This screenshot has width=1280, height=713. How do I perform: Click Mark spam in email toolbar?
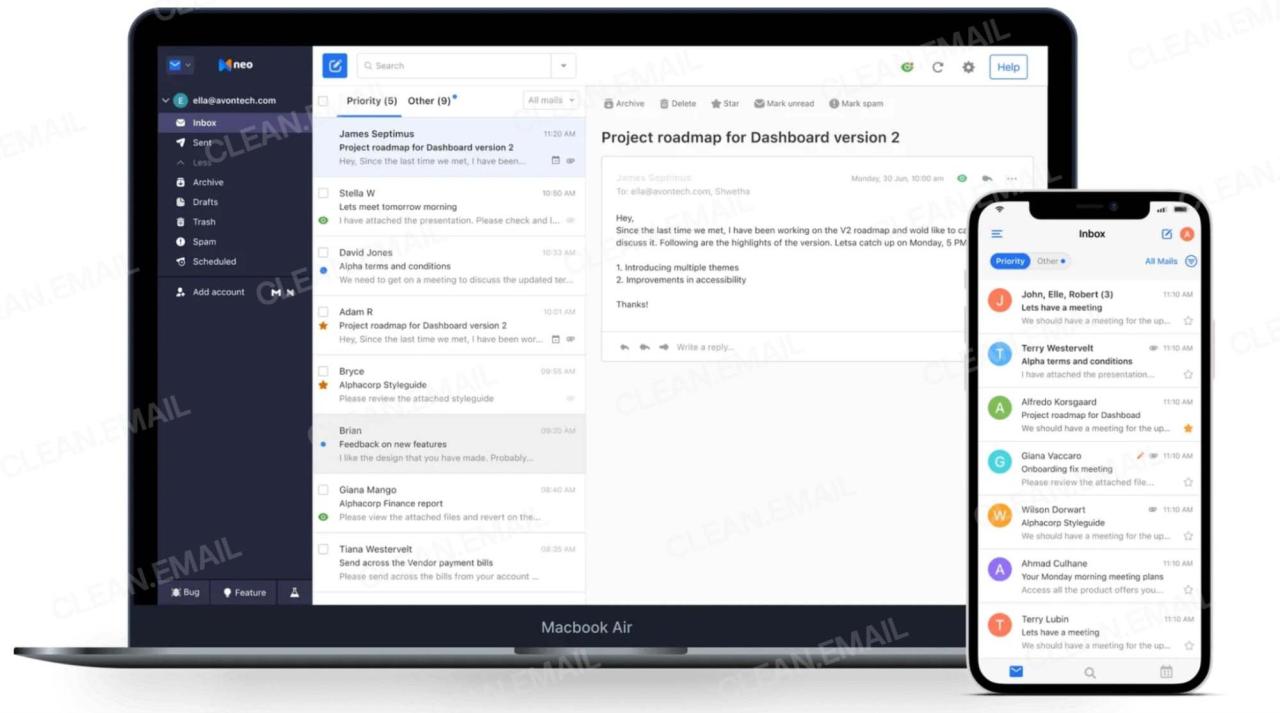pos(856,104)
